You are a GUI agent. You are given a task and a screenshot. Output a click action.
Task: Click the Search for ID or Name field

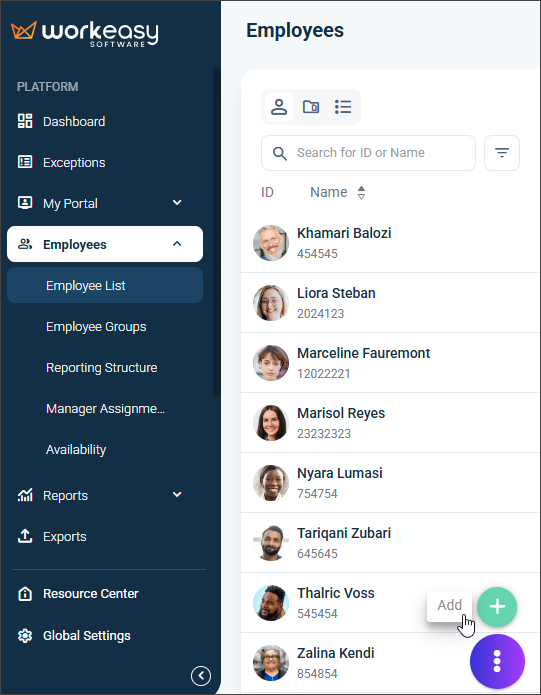pos(368,153)
